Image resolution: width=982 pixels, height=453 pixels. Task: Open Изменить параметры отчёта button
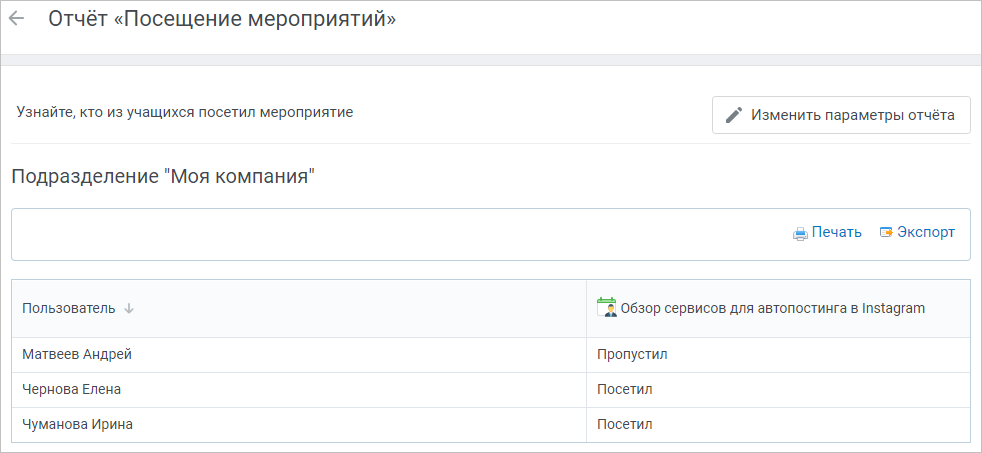pyautogui.click(x=841, y=115)
